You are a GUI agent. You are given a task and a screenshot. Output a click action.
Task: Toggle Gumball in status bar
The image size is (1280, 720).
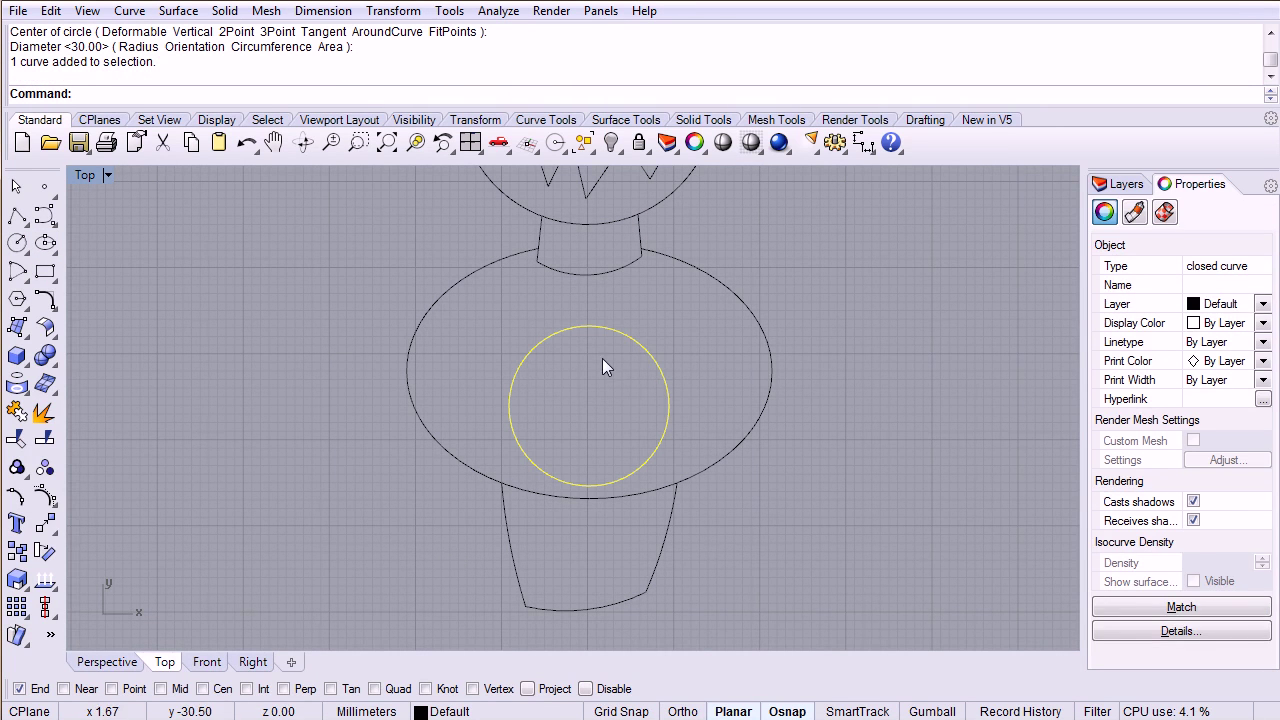pos(932,711)
